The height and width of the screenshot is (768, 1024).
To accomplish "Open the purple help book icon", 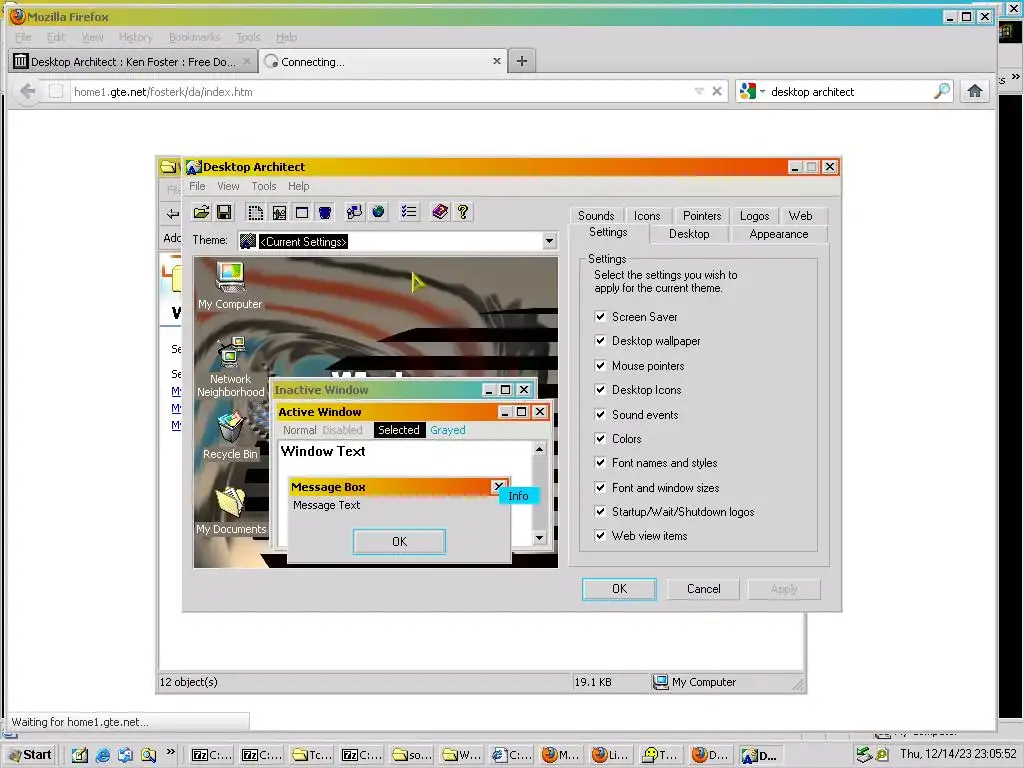I will click(x=440, y=212).
